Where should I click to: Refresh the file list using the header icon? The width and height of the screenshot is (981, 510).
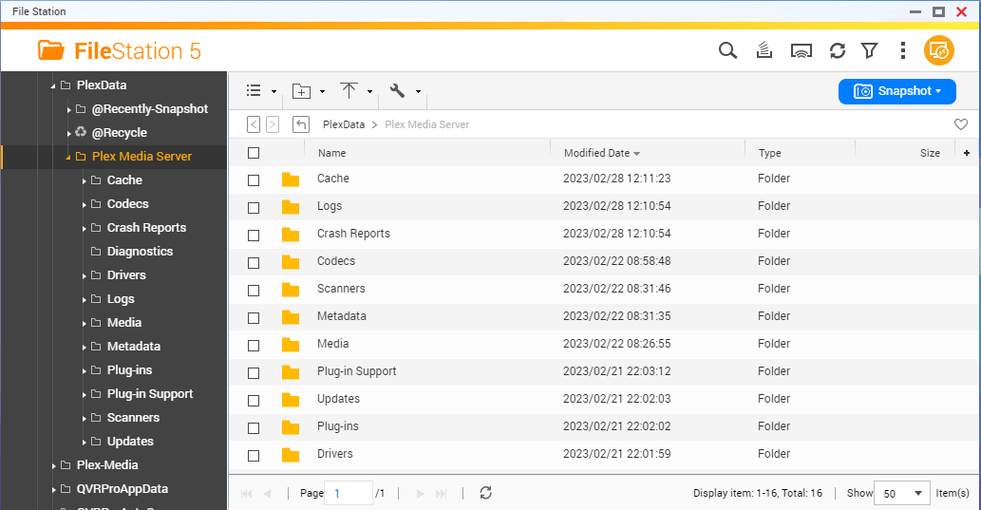point(837,51)
